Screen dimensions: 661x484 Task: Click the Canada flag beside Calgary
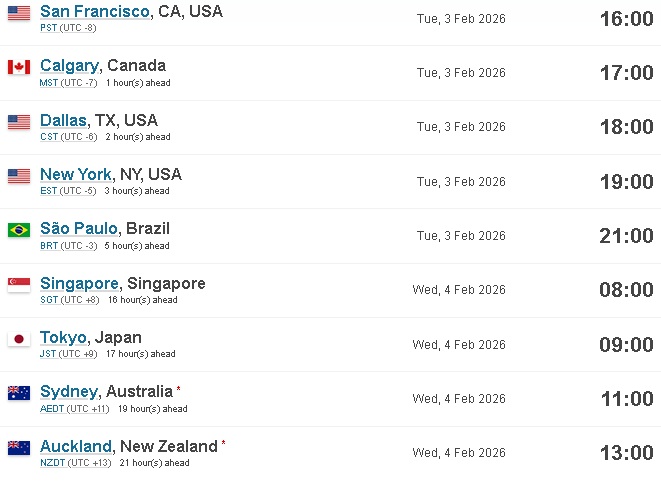pyautogui.click(x=19, y=67)
